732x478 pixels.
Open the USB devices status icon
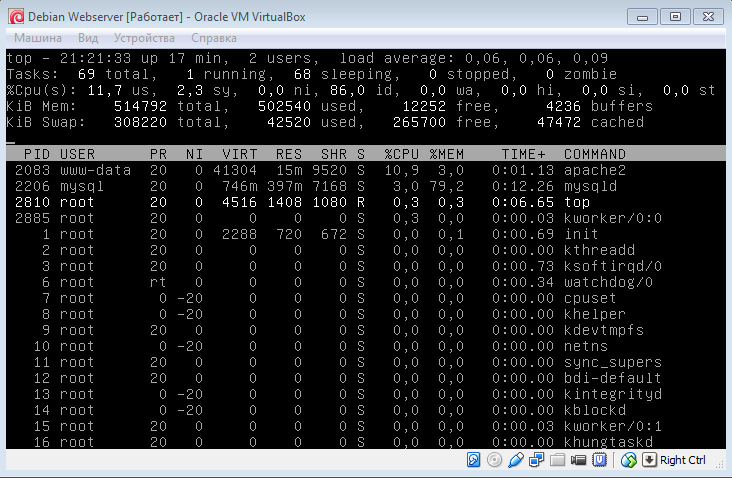(515, 460)
